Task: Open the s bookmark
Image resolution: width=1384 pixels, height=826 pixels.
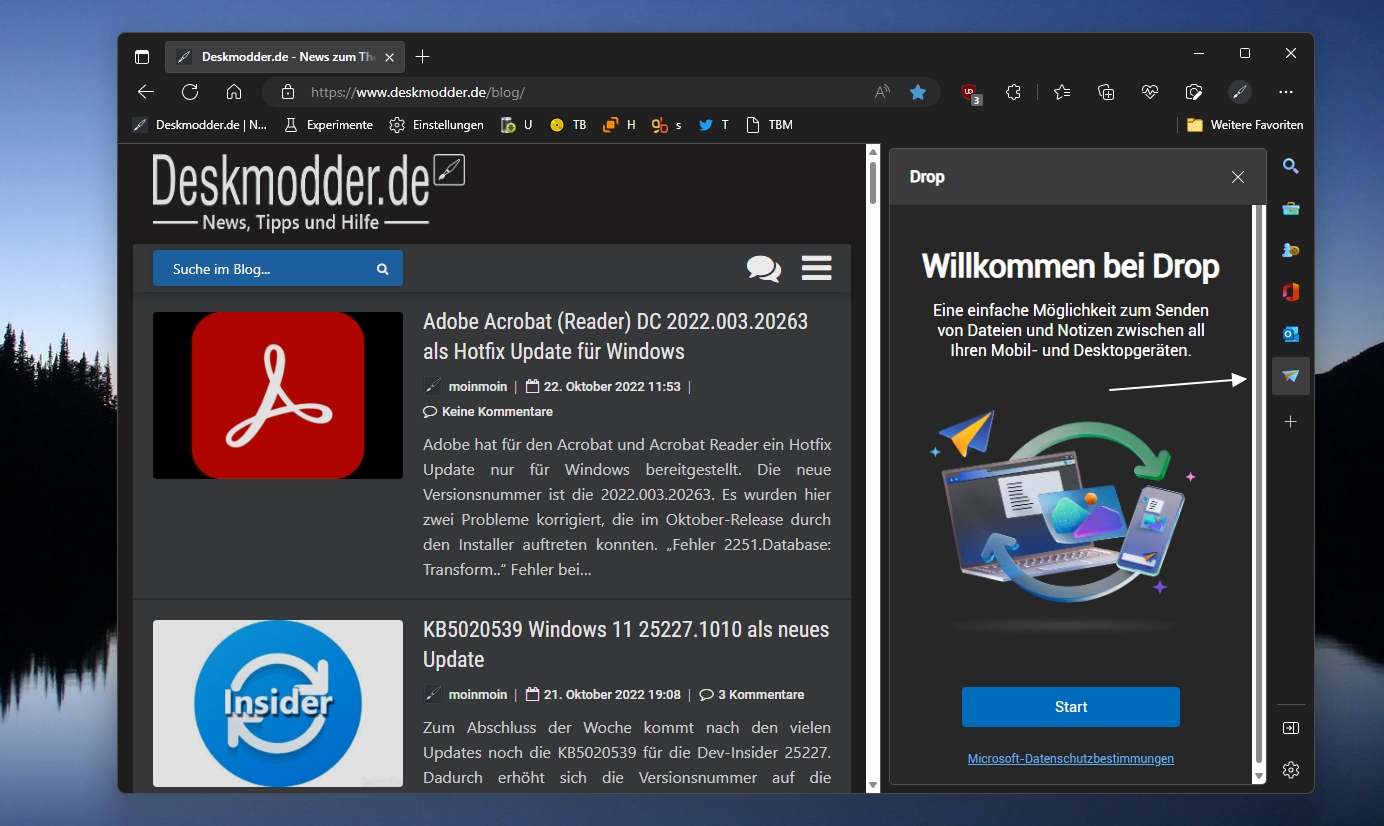Action: point(667,125)
